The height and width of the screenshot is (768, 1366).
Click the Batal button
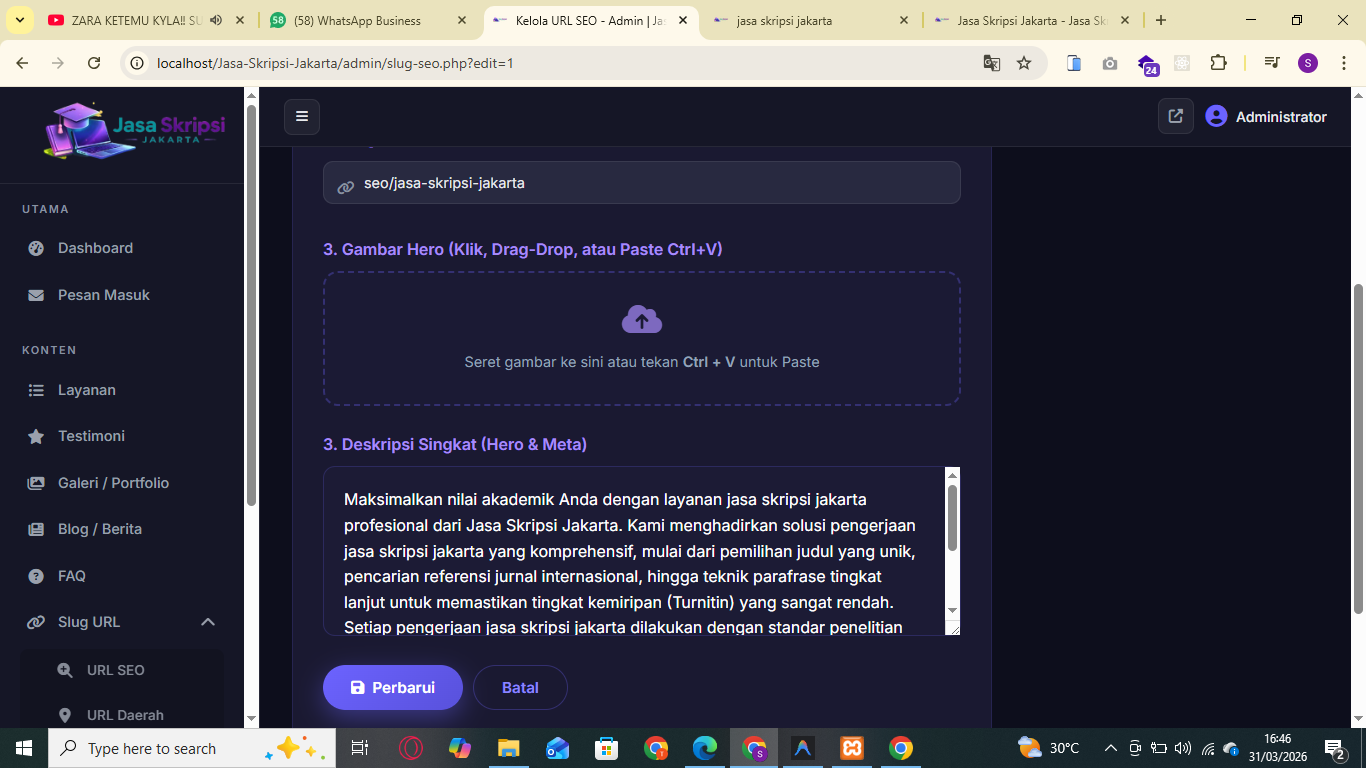[520, 687]
